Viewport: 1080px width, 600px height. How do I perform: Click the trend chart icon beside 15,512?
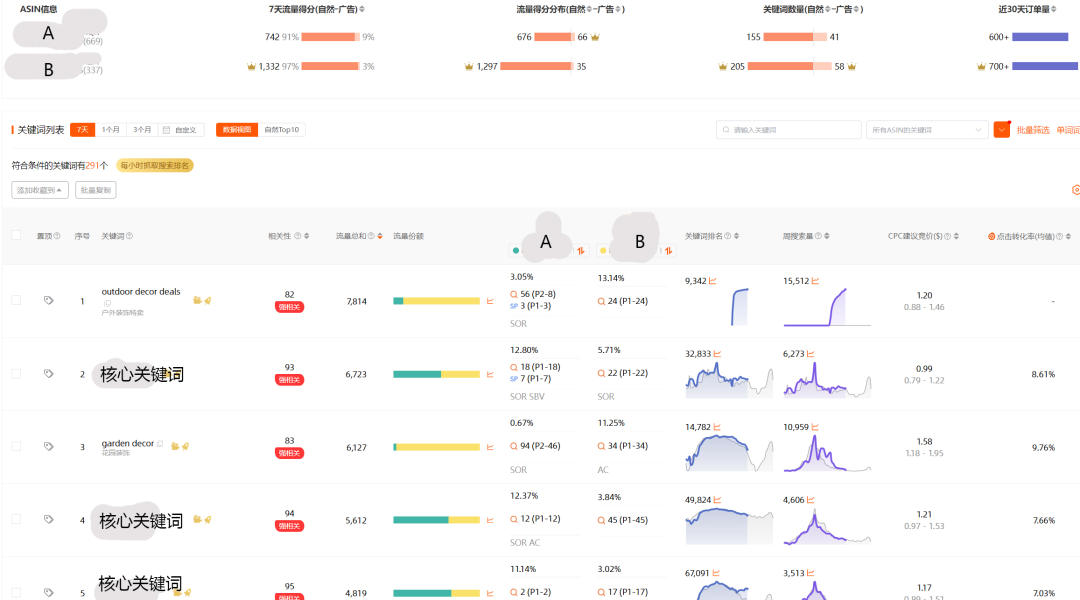coord(816,280)
